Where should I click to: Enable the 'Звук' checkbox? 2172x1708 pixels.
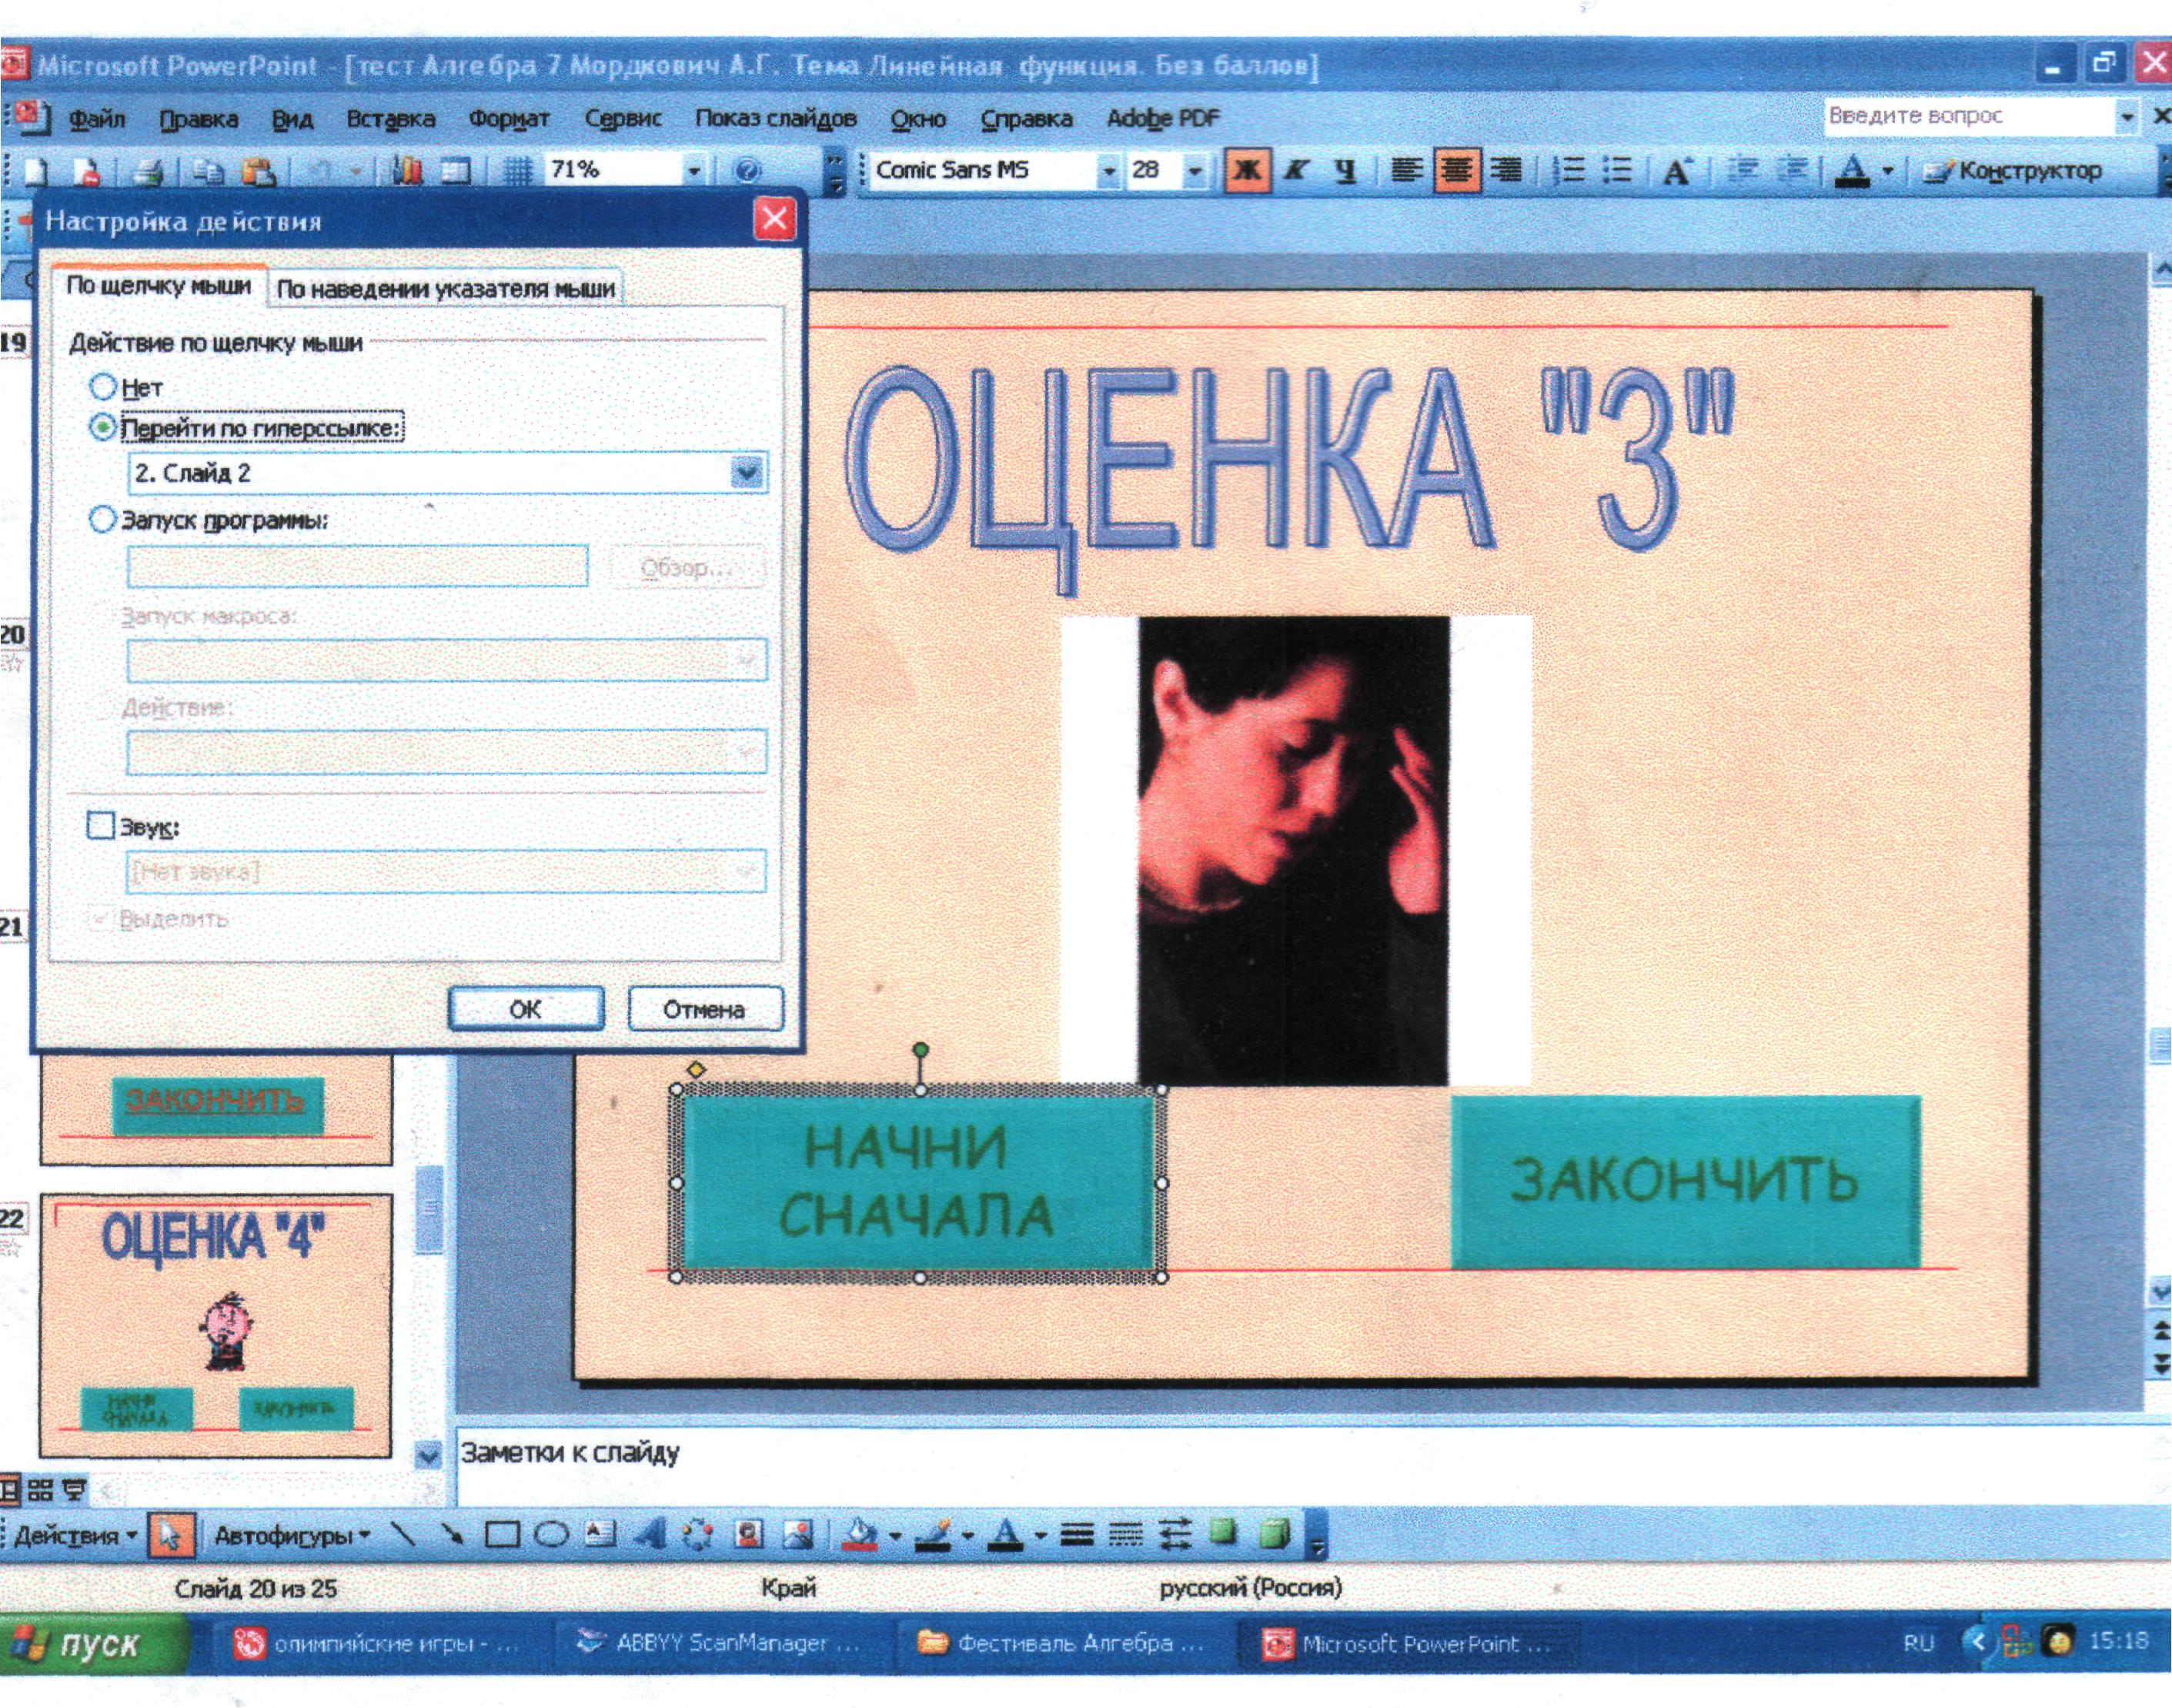tap(101, 826)
